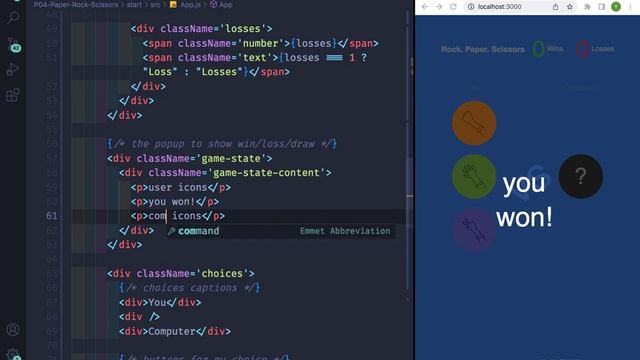Click the browser back arrow
Viewport: 640px width, 360px height.
point(425,7)
